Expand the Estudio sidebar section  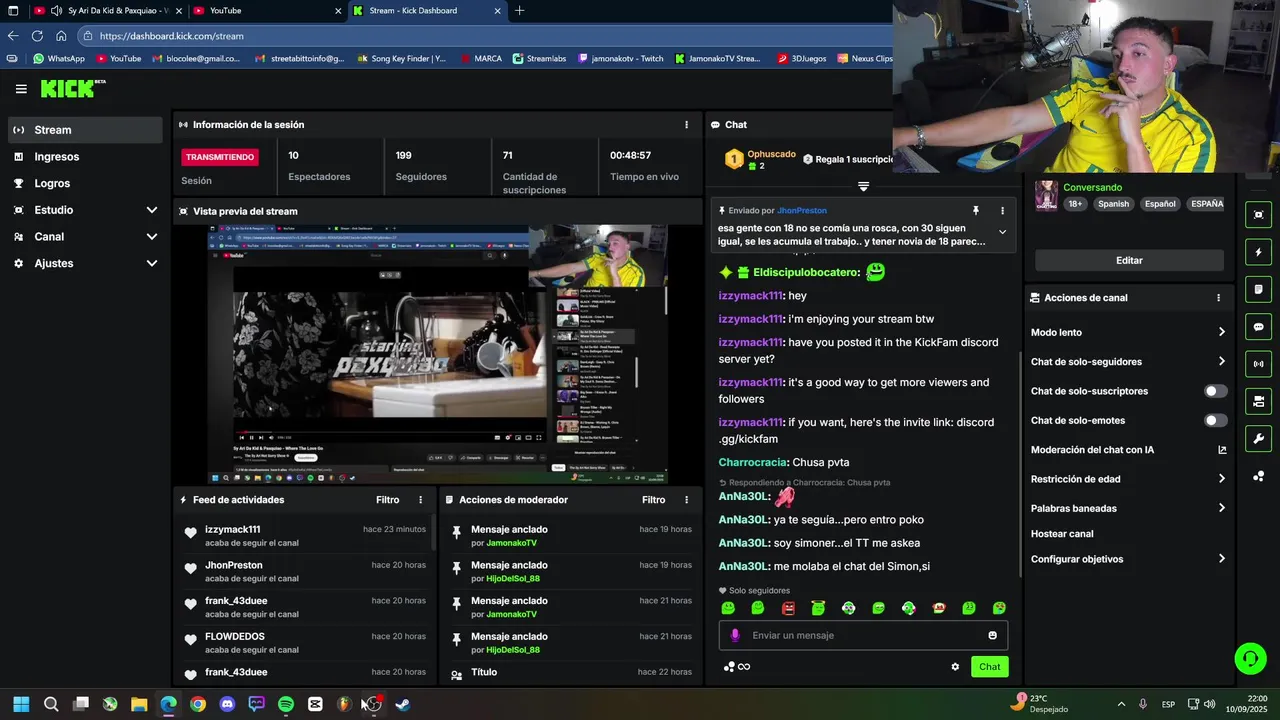[x=152, y=210]
